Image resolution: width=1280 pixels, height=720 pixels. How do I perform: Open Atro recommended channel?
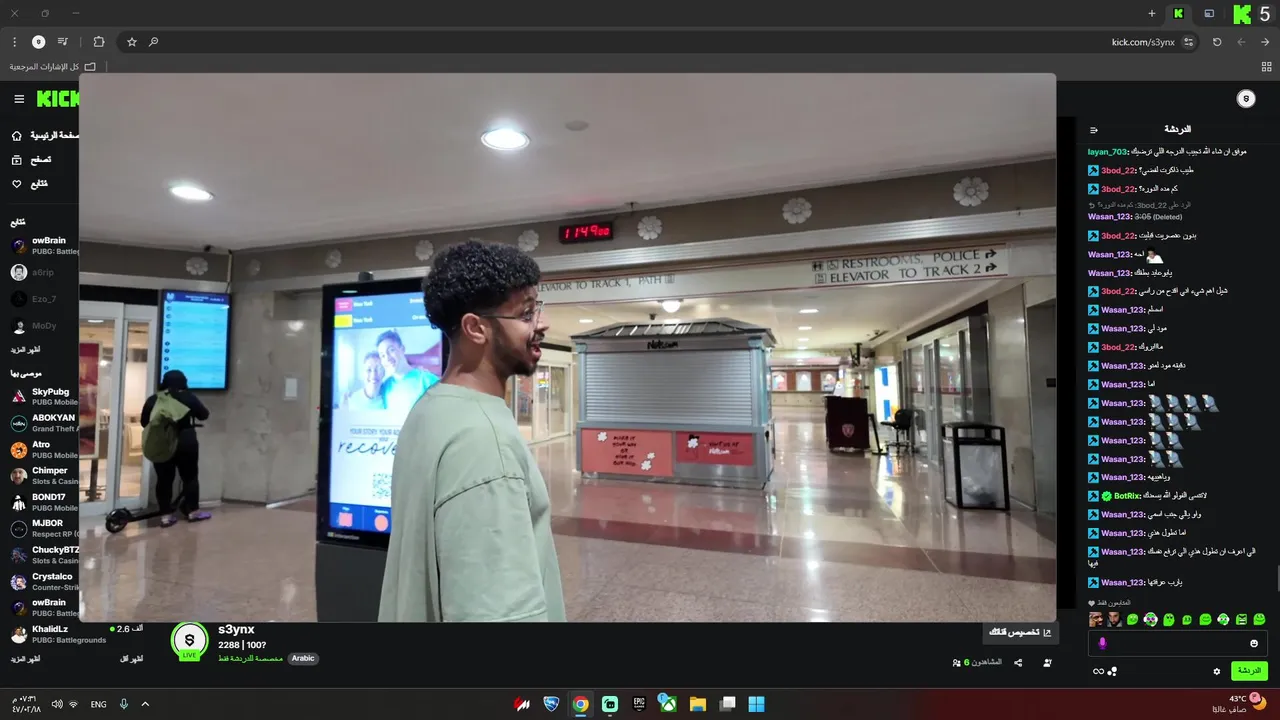click(x=43, y=450)
